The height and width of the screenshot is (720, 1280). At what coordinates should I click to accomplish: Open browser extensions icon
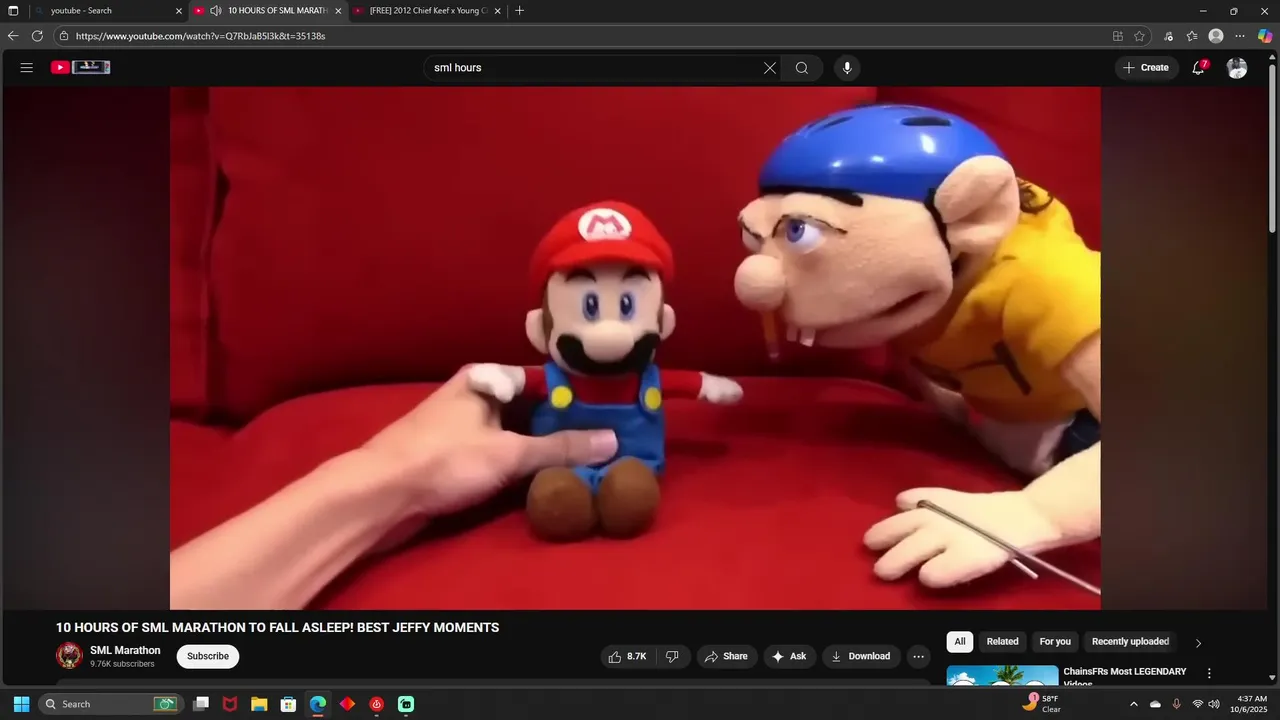(1169, 36)
